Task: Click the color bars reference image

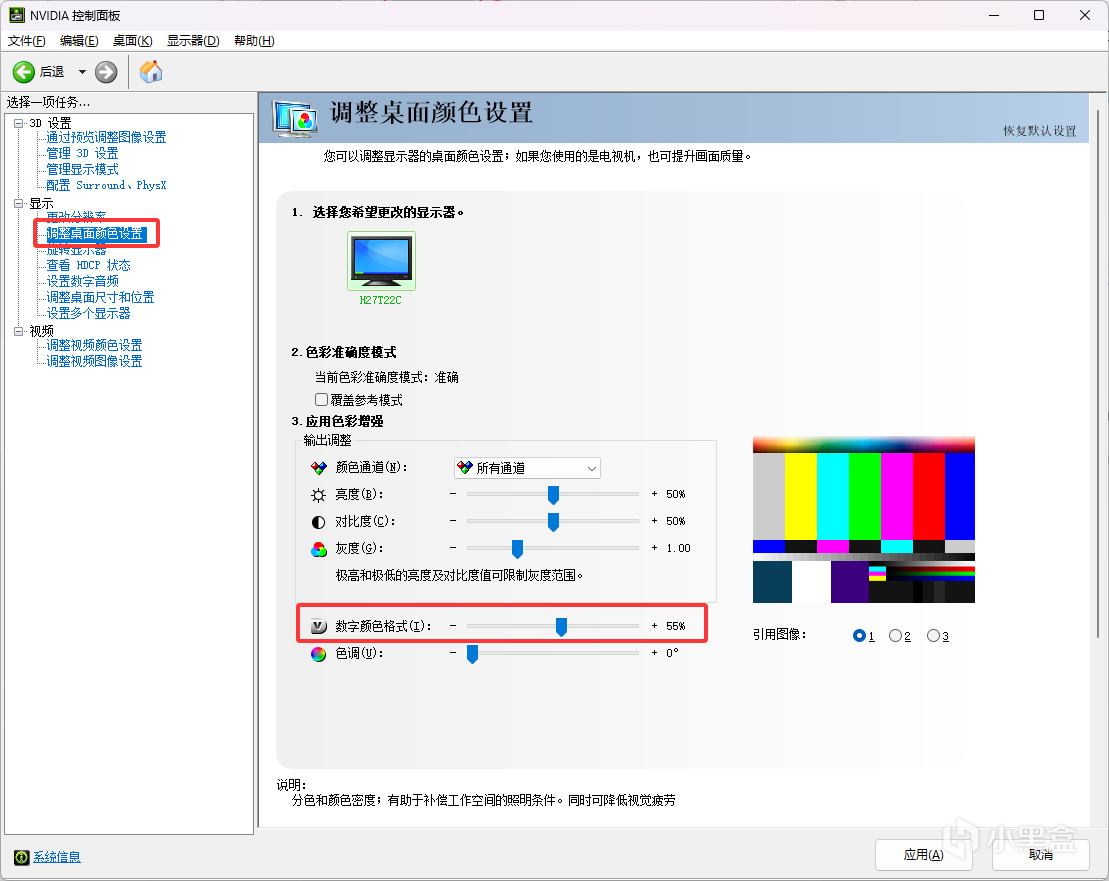Action: (864, 520)
